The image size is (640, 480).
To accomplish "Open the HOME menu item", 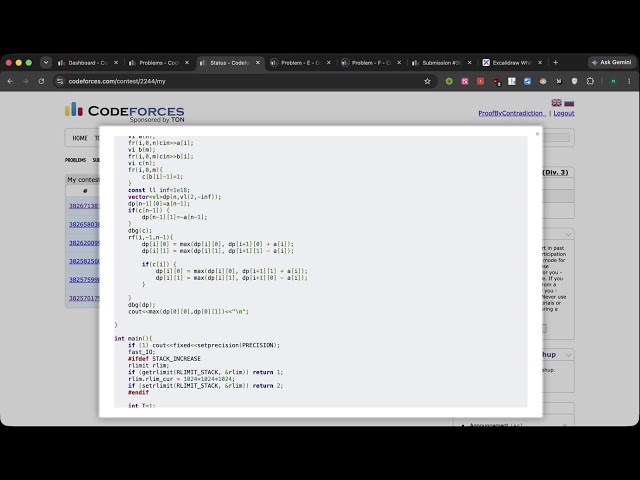I will point(80,138).
